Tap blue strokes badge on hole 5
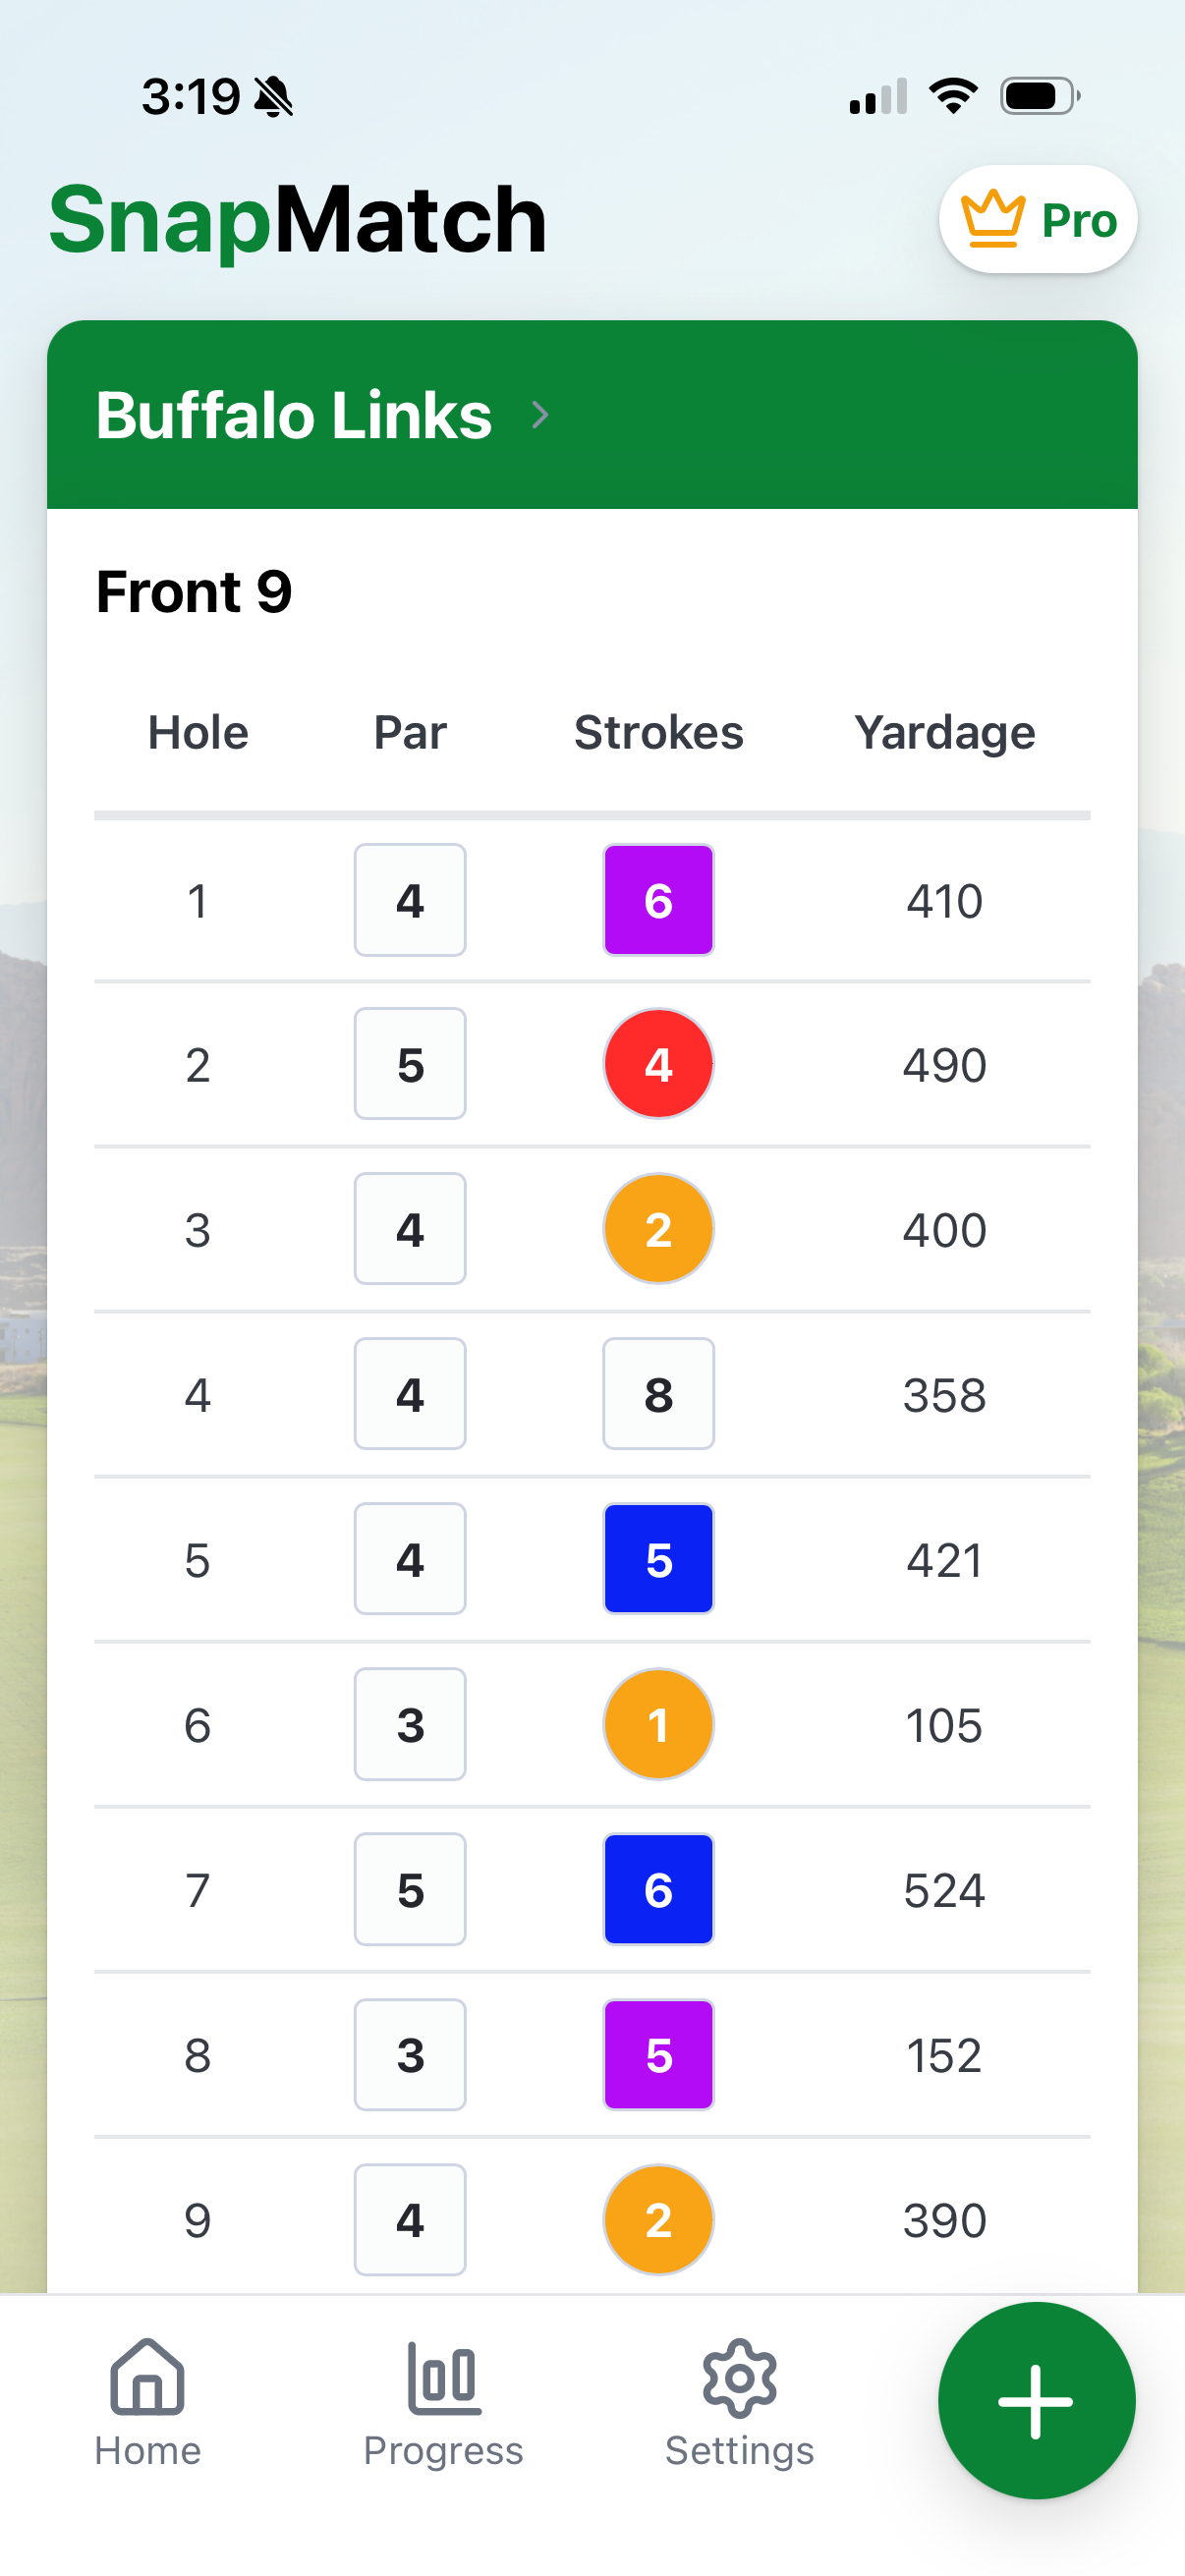This screenshot has height=2576, width=1185. coord(658,1559)
